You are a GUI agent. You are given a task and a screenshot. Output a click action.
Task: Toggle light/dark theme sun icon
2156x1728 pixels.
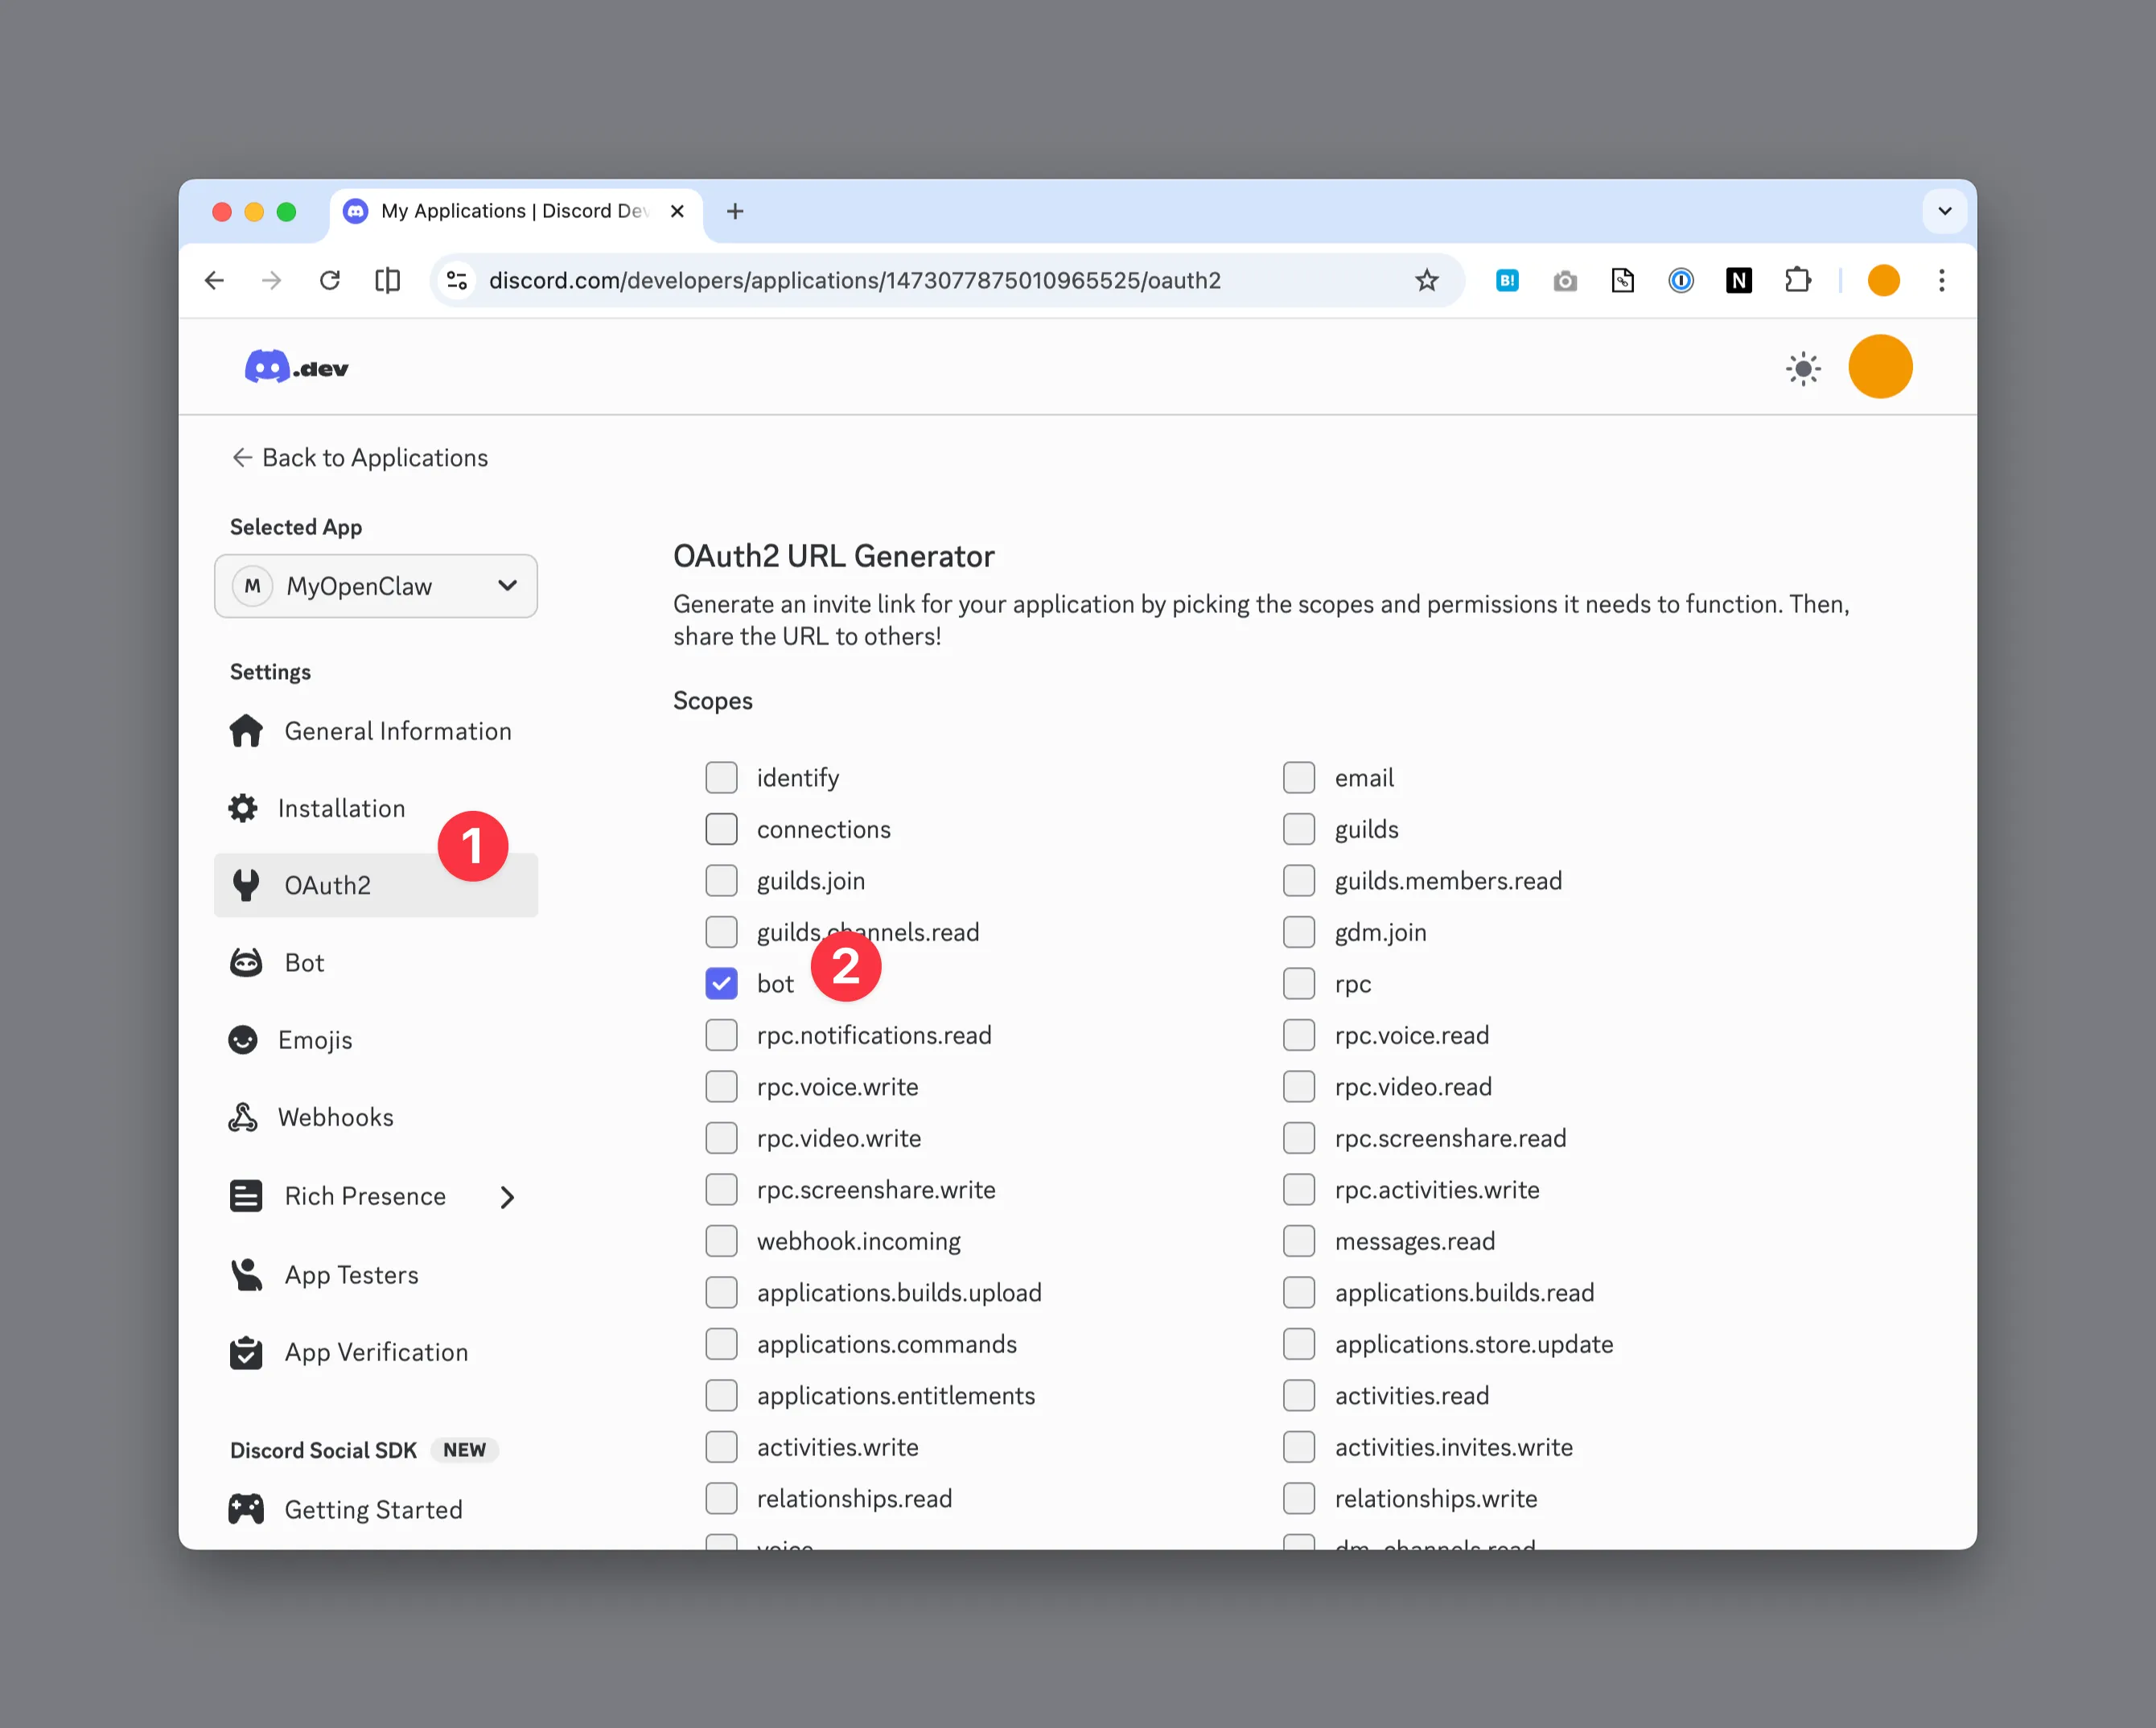1802,368
